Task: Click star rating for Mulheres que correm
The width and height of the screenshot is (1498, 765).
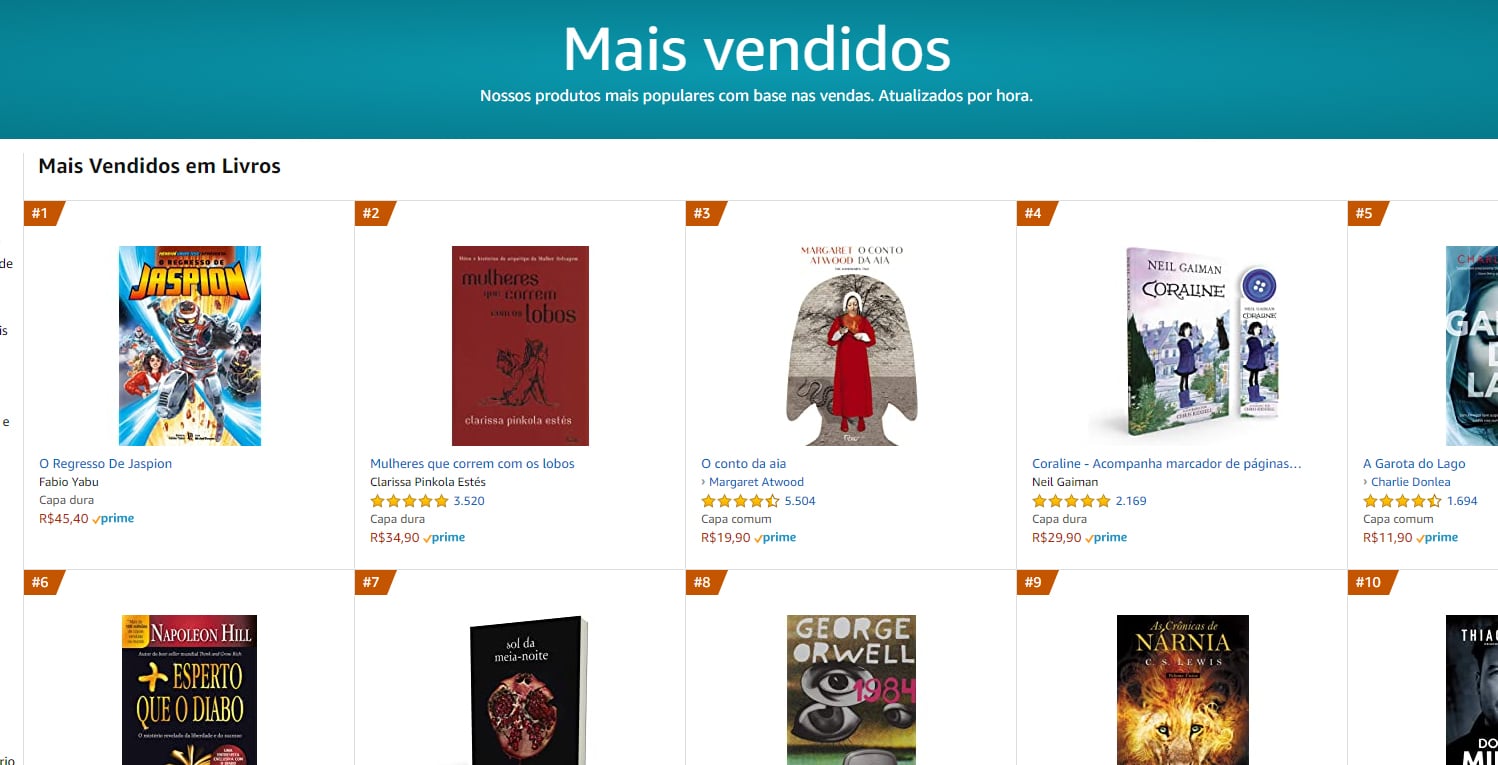Action: click(x=409, y=501)
